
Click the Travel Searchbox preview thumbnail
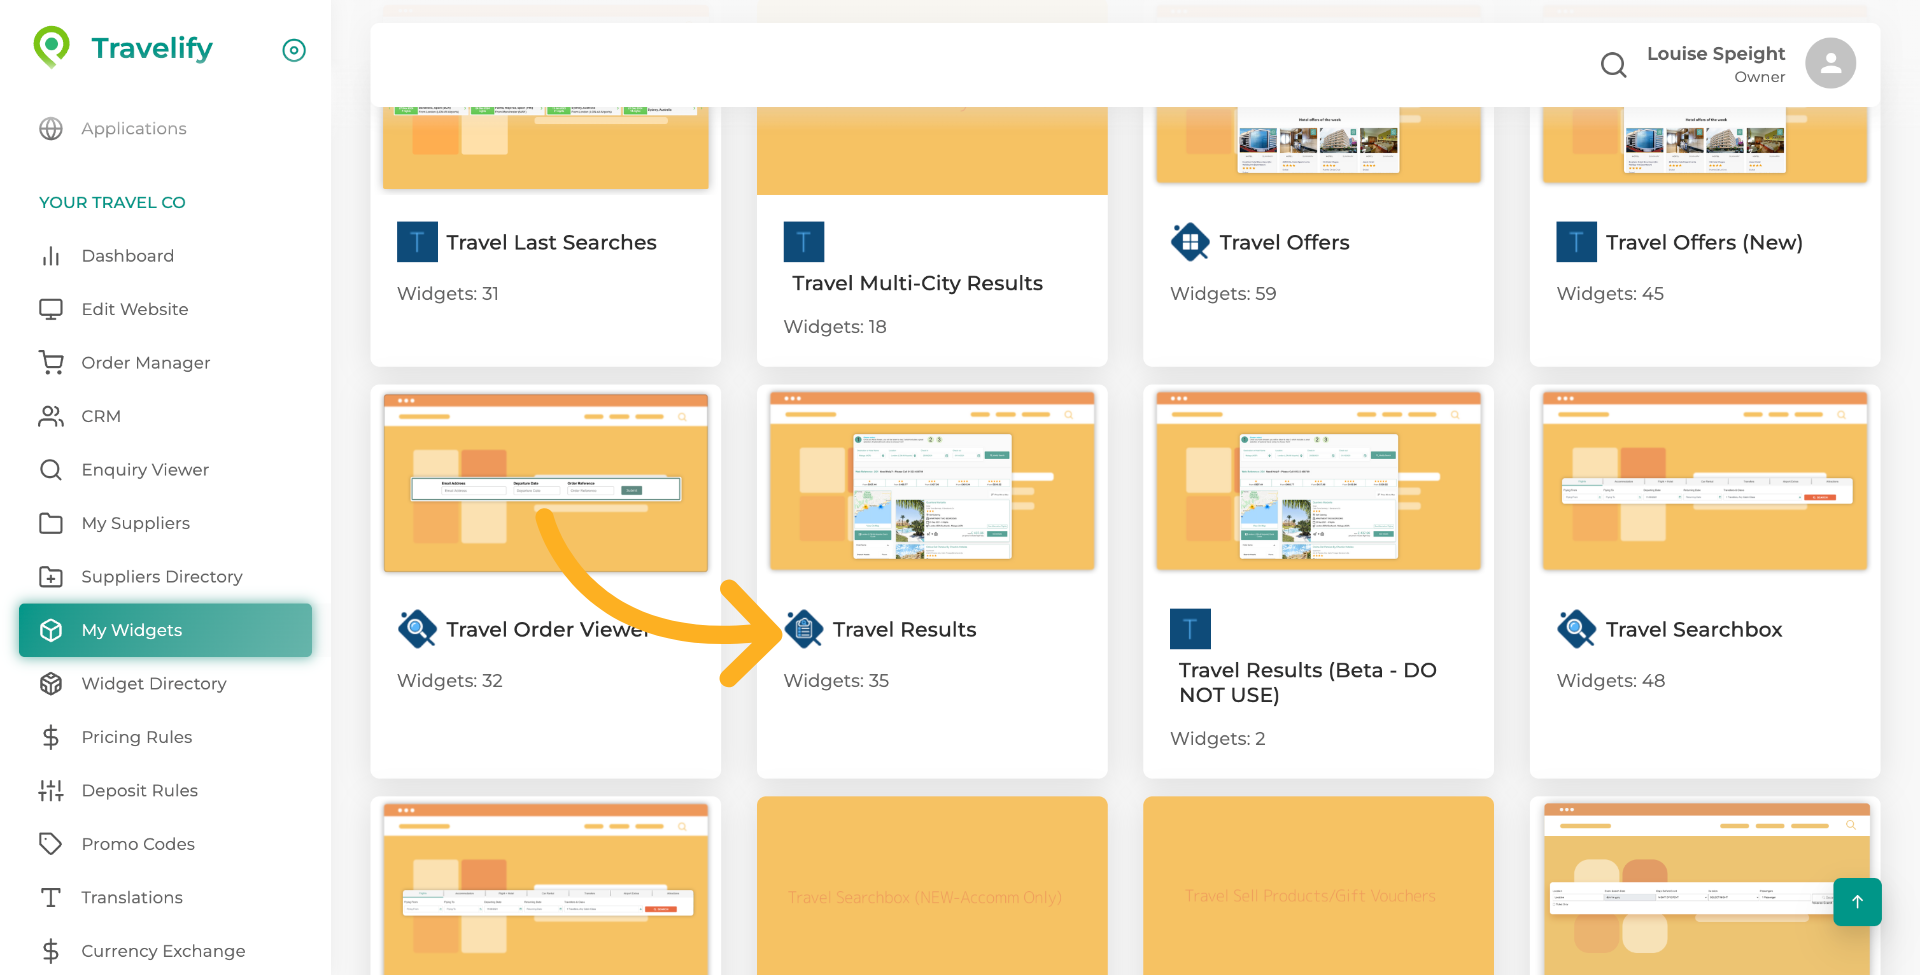pyautogui.click(x=1705, y=482)
